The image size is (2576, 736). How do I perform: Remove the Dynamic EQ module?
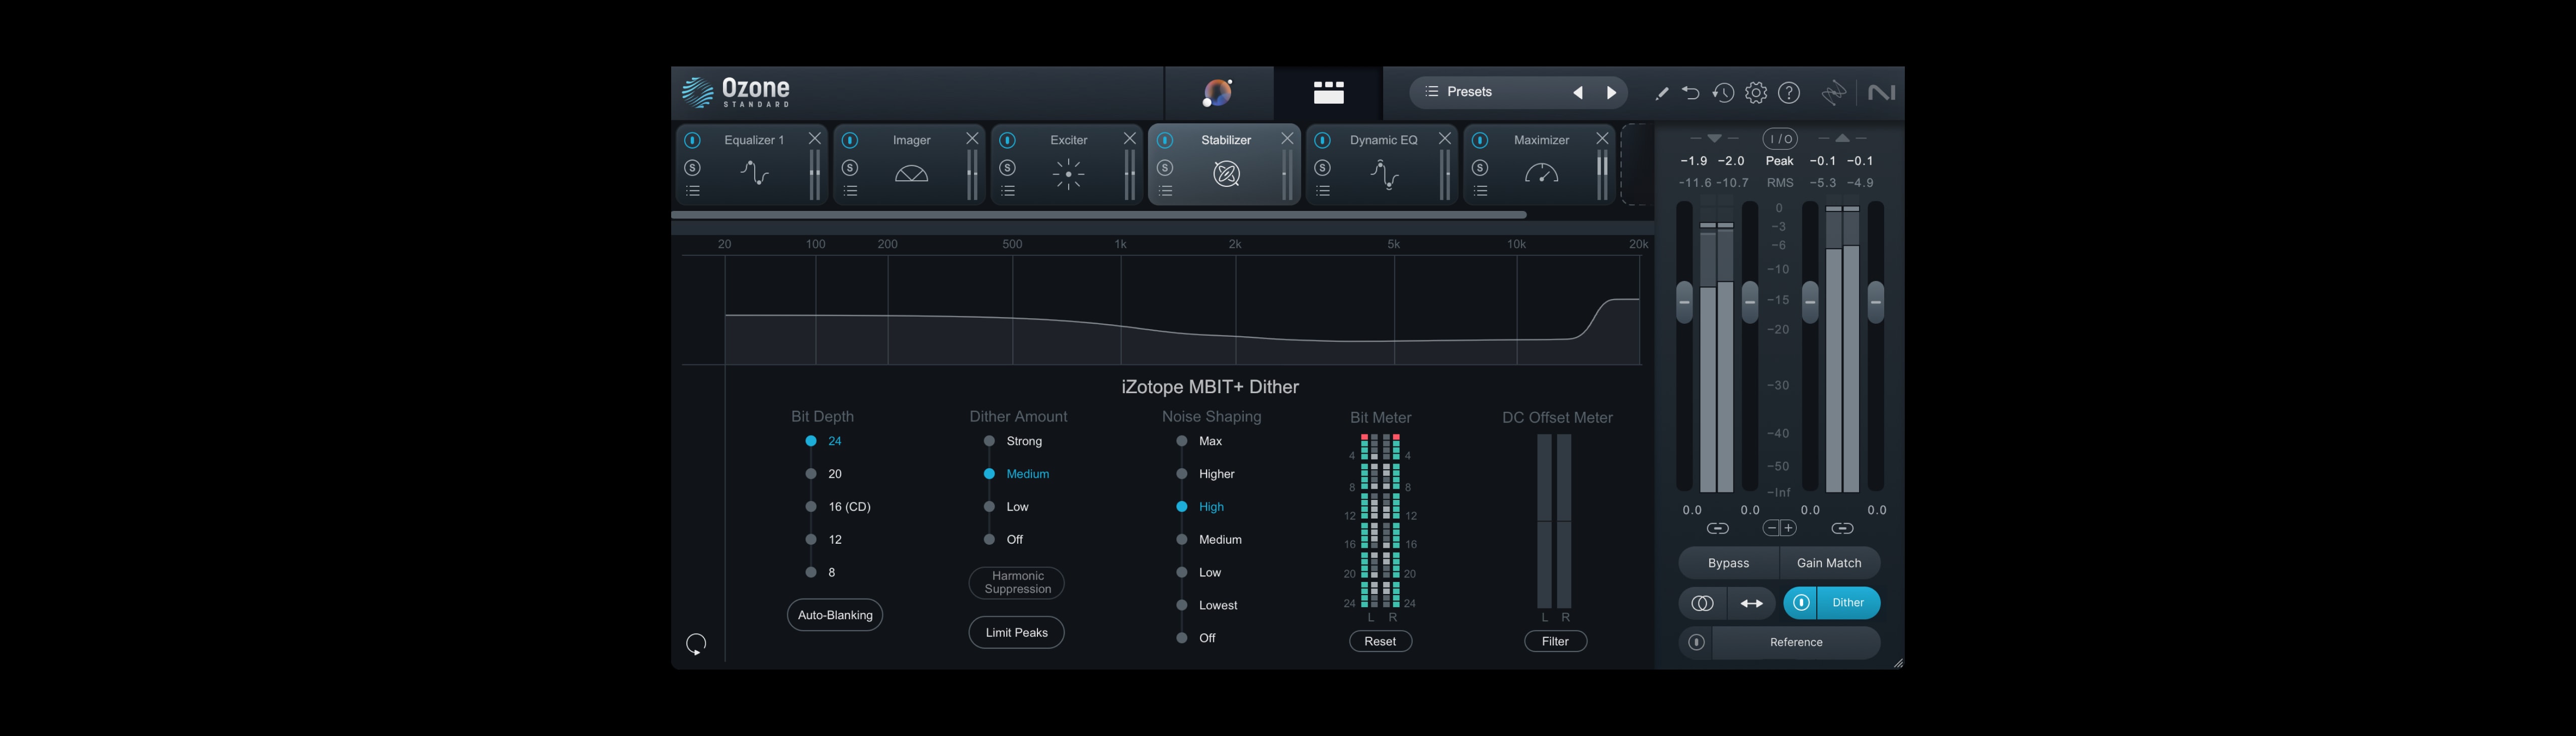click(x=1445, y=139)
